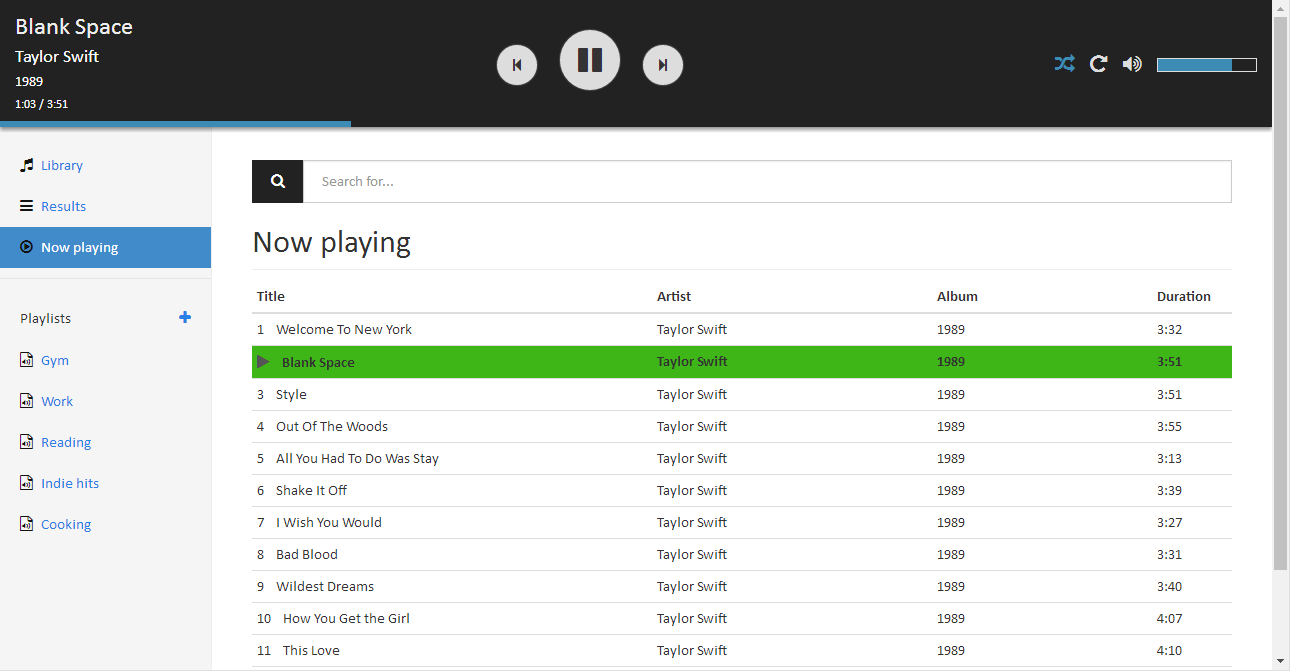The width and height of the screenshot is (1290, 671).
Task: Seek in the song progress bar
Action: point(636,124)
